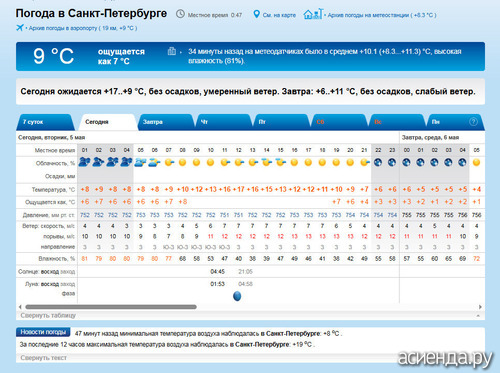Click the building sensor icon in blue banner

click(x=172, y=51)
